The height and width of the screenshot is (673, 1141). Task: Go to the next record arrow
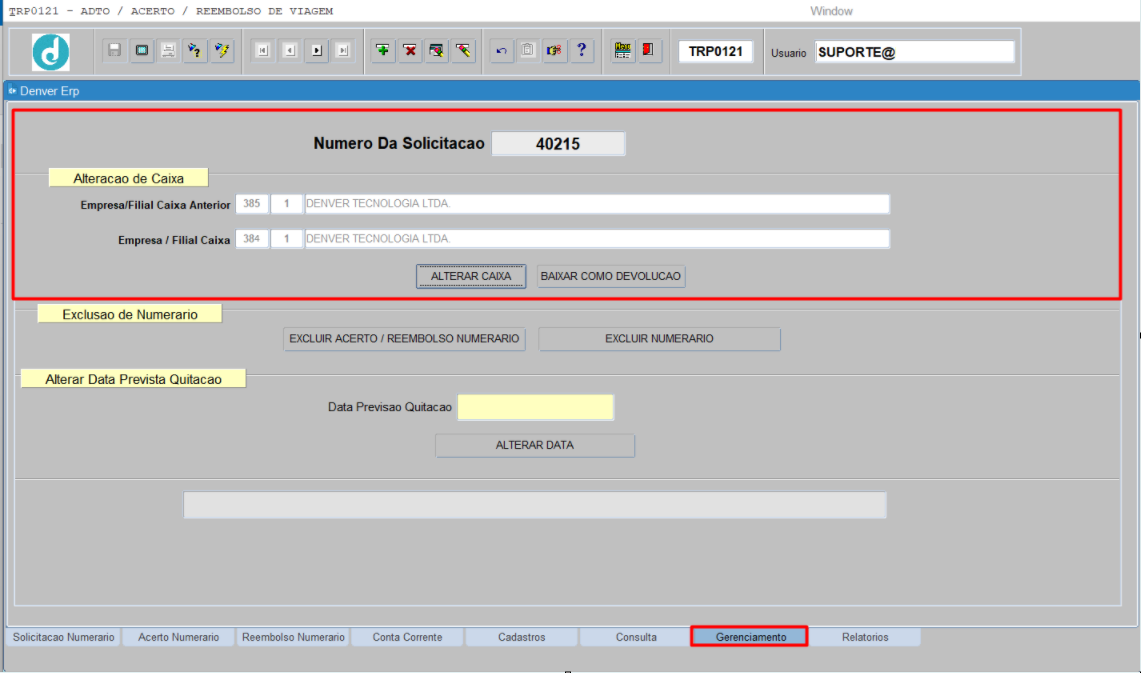[316, 50]
